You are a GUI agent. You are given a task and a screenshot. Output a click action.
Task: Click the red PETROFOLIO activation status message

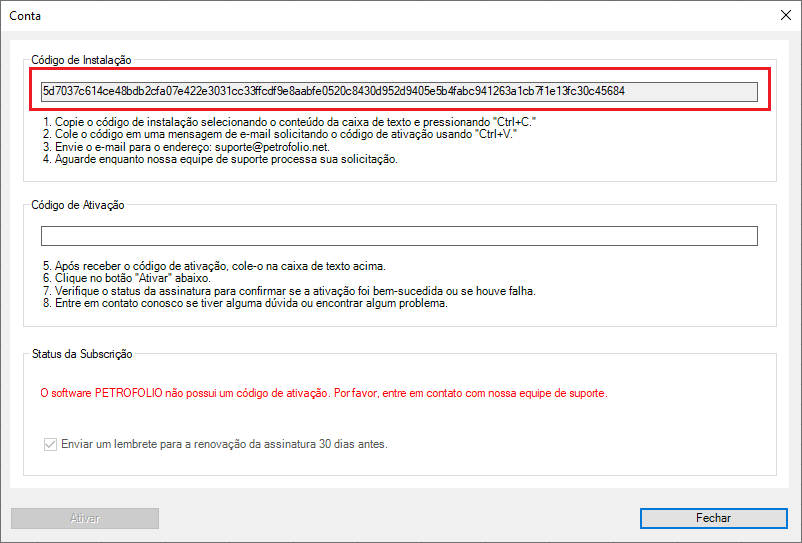tap(323, 393)
